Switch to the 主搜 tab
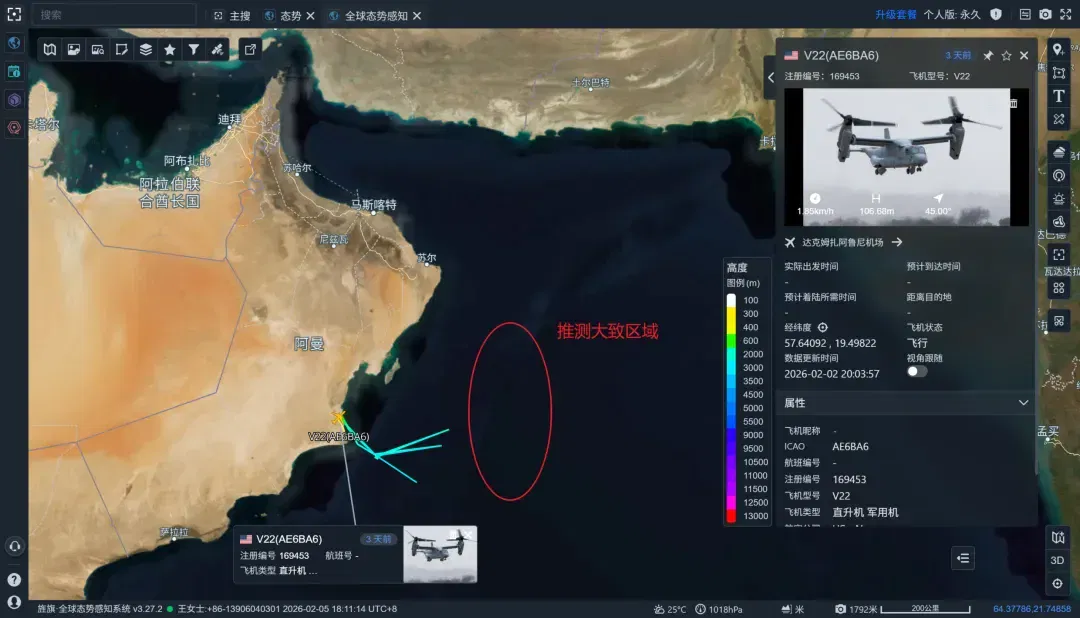 [232, 15]
